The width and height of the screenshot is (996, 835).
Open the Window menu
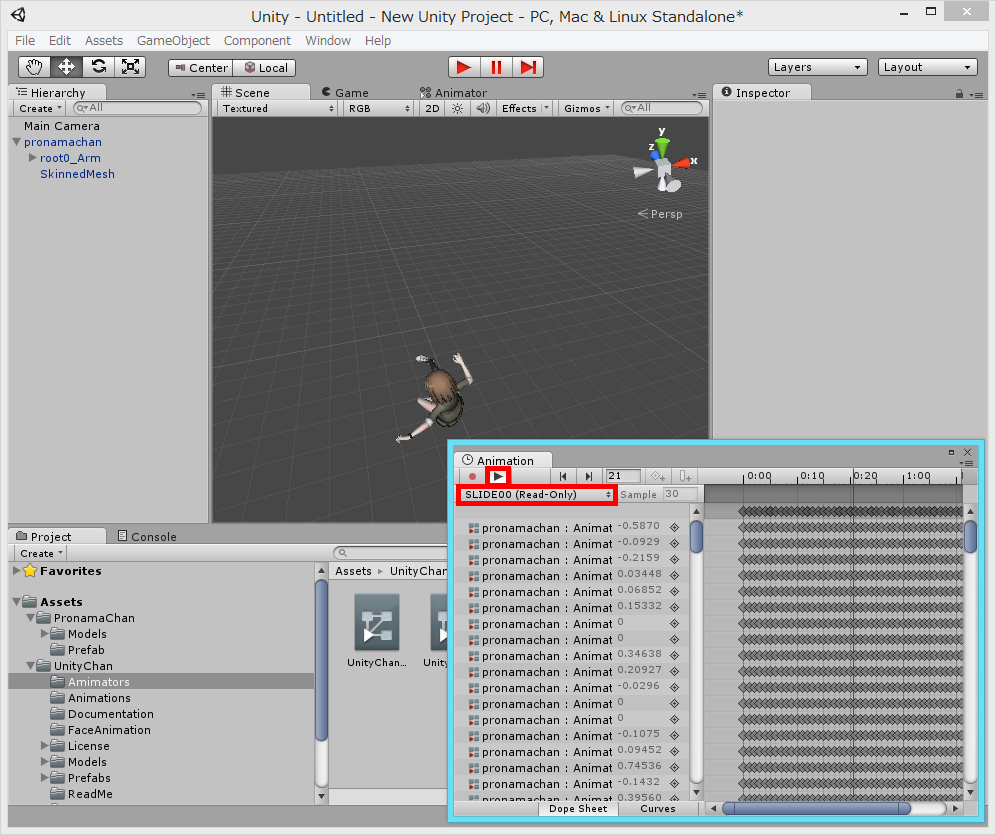(x=328, y=41)
